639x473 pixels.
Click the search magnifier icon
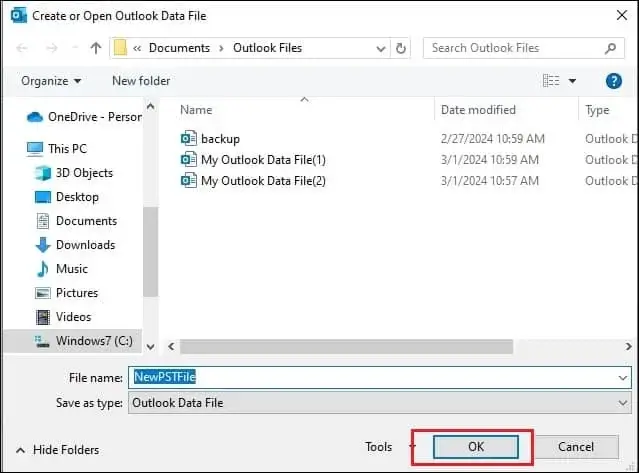point(609,48)
